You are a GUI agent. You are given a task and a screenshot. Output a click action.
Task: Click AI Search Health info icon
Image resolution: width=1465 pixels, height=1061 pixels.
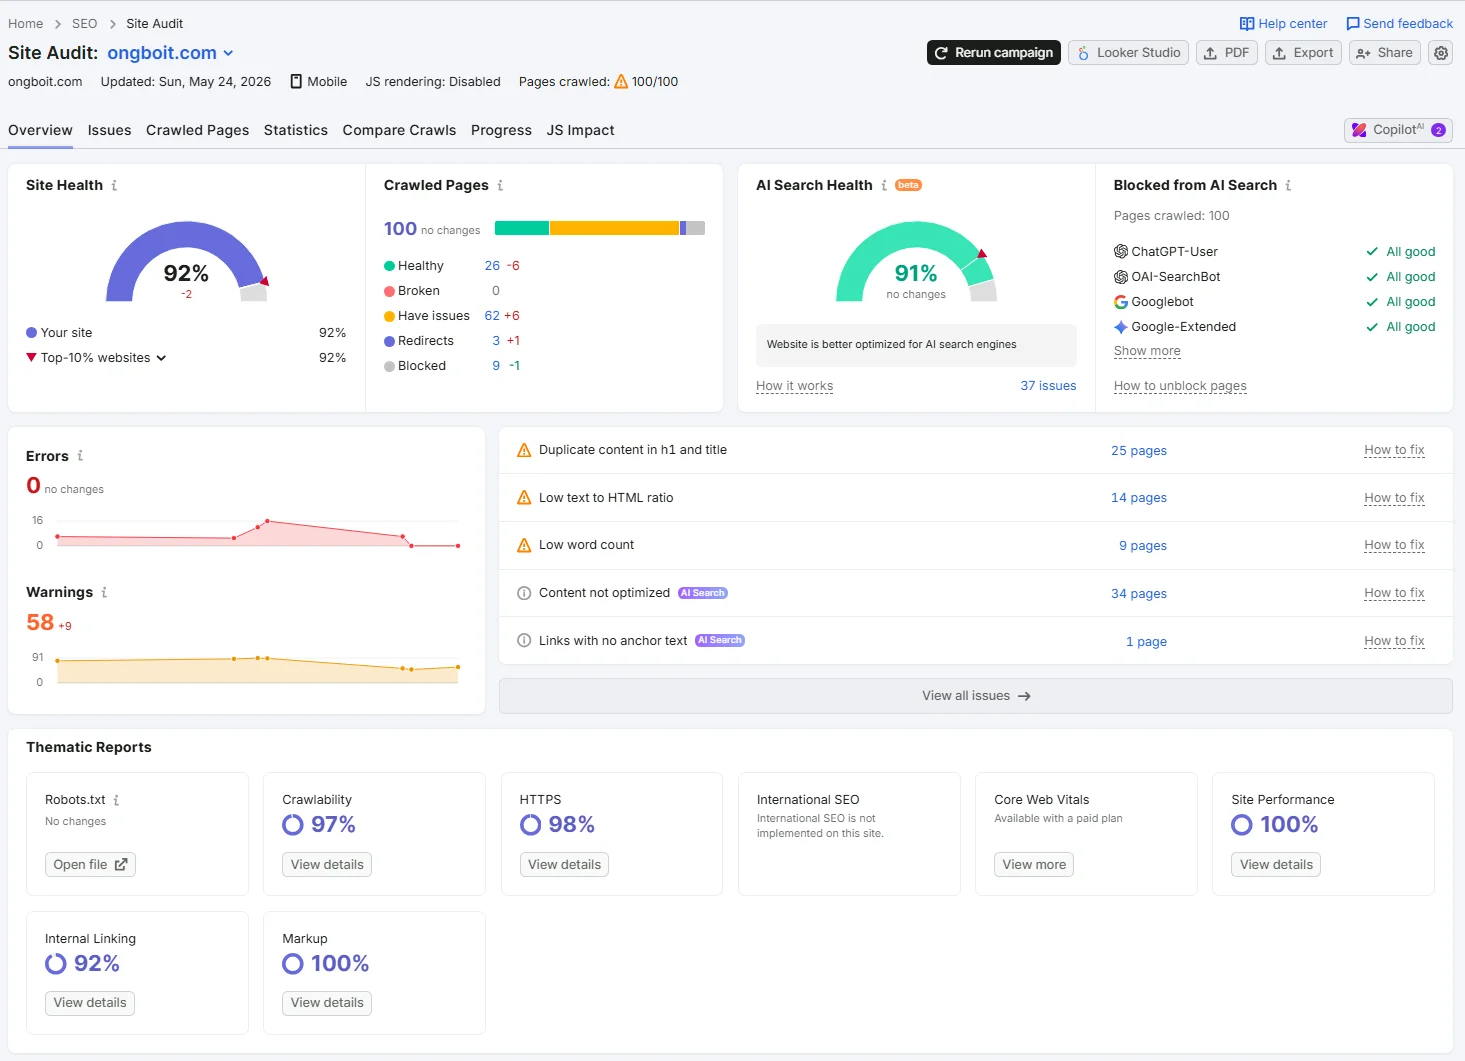(884, 186)
